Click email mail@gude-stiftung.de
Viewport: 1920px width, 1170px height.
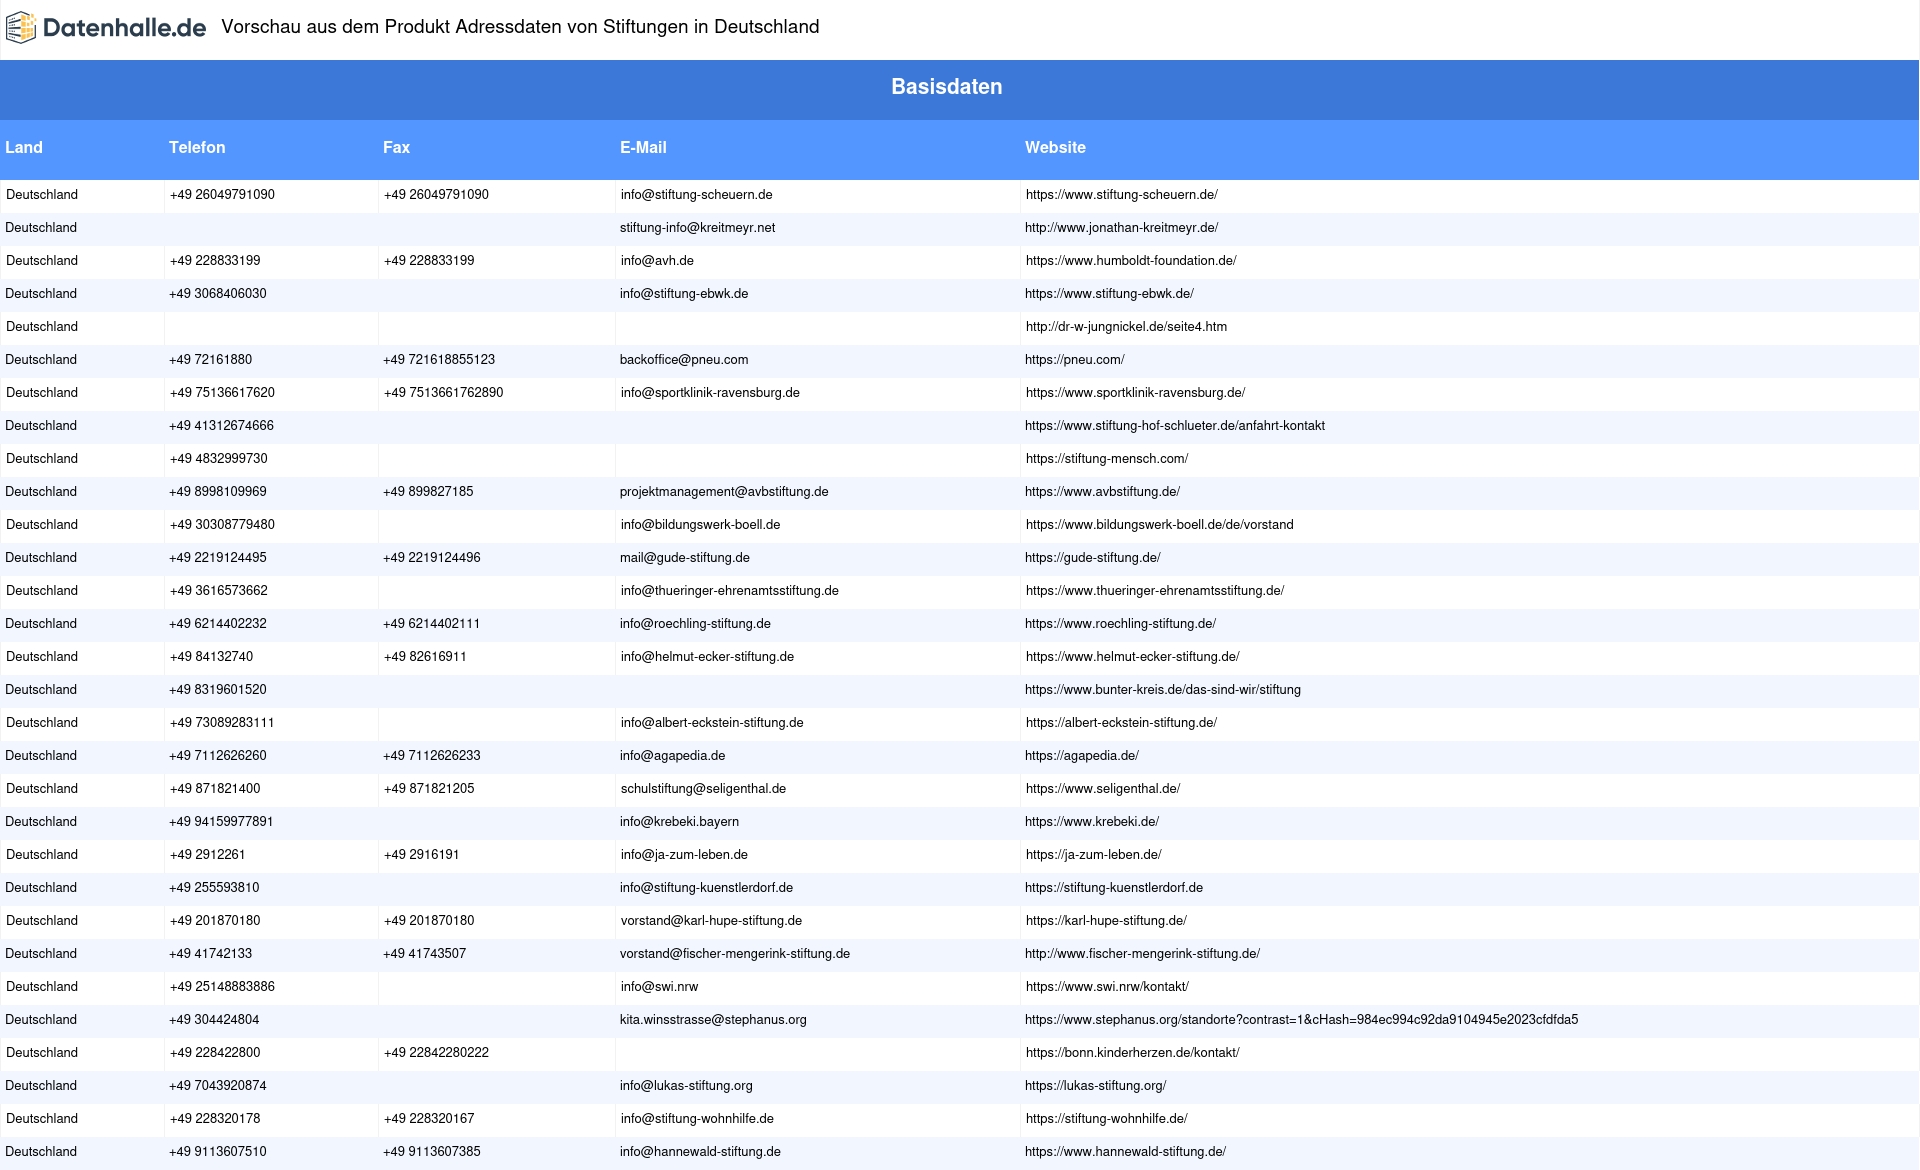click(684, 558)
